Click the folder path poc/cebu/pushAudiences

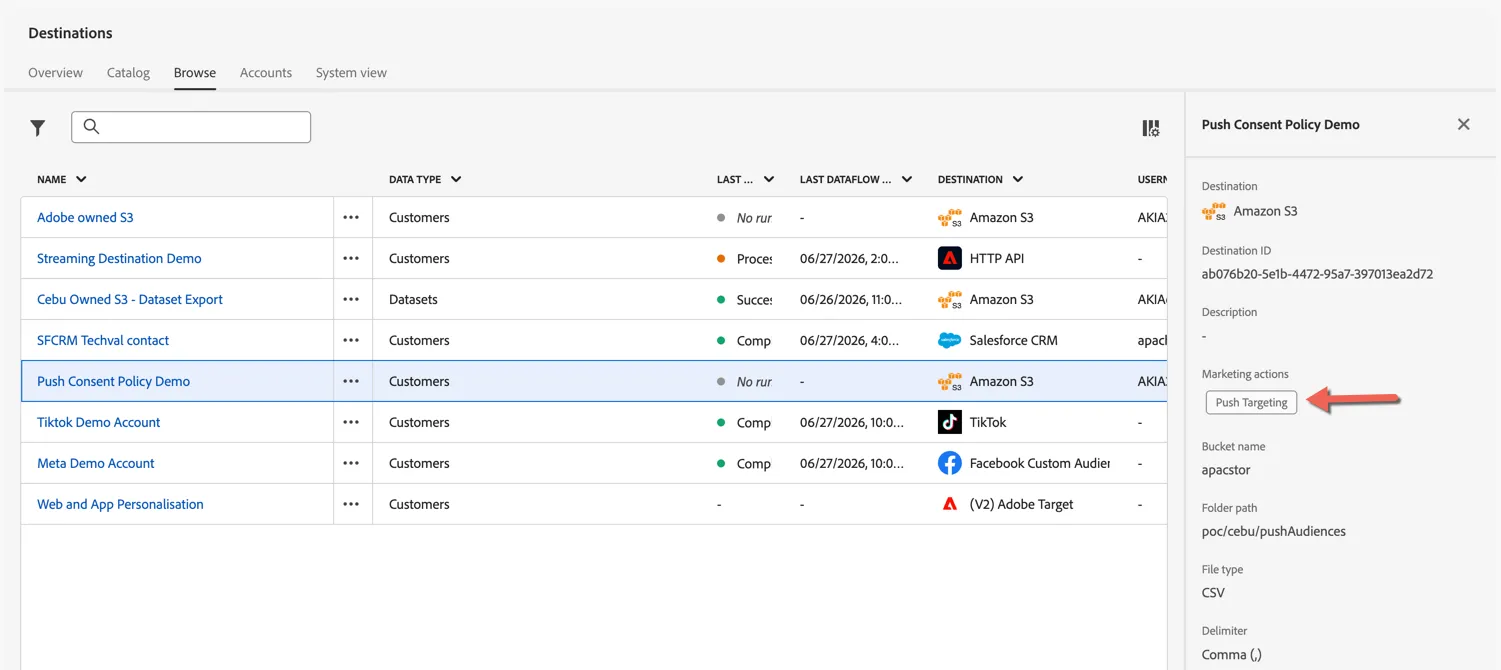point(1273,531)
